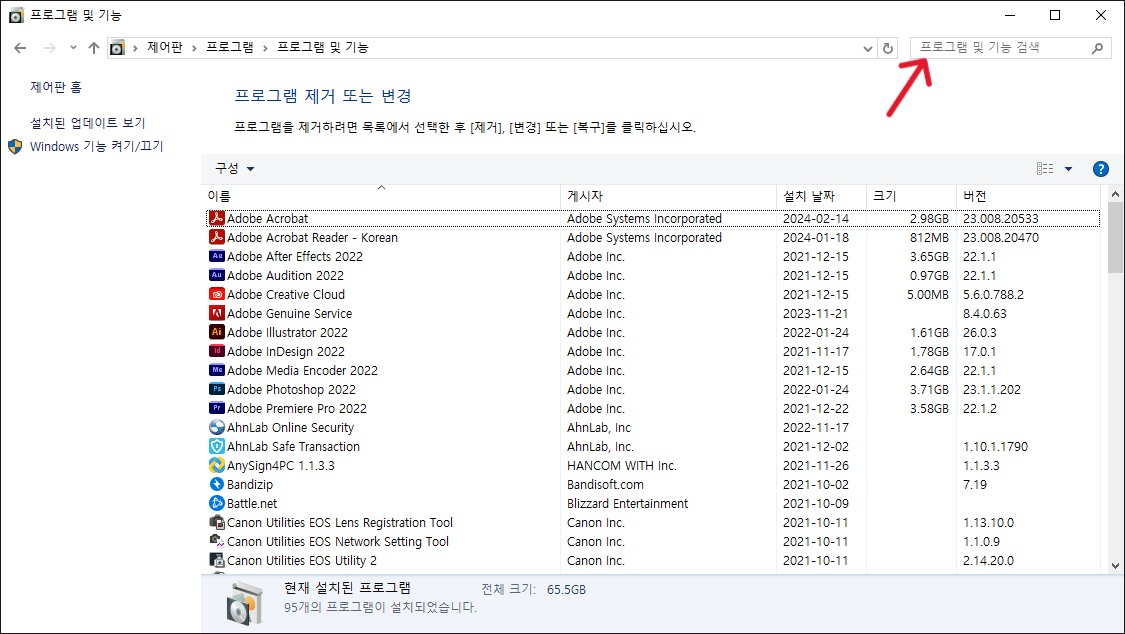Select the Adobe Photoshop 2022 icon

click(217, 389)
